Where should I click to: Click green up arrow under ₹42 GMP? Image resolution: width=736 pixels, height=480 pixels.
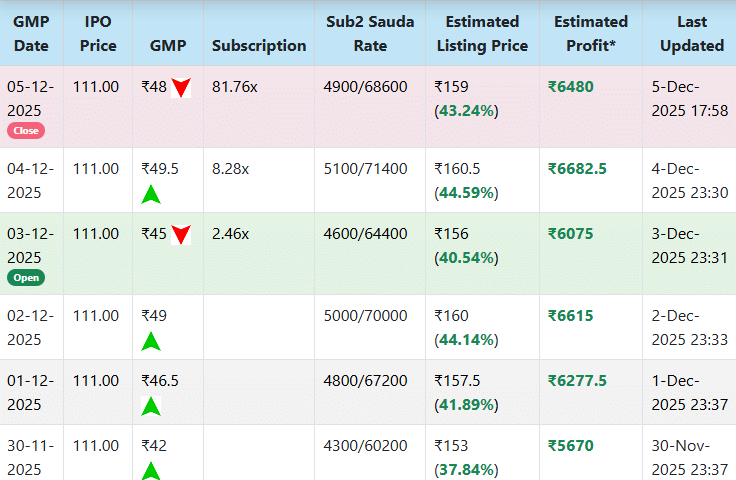[x=151, y=470]
